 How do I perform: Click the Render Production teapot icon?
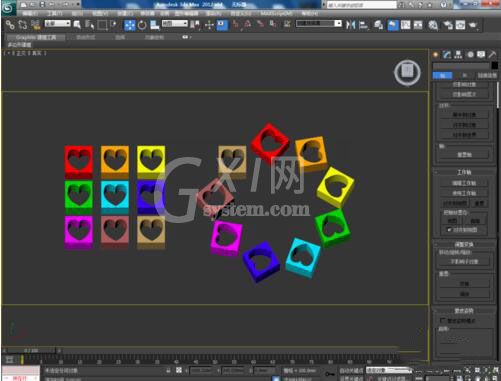tap(473, 25)
